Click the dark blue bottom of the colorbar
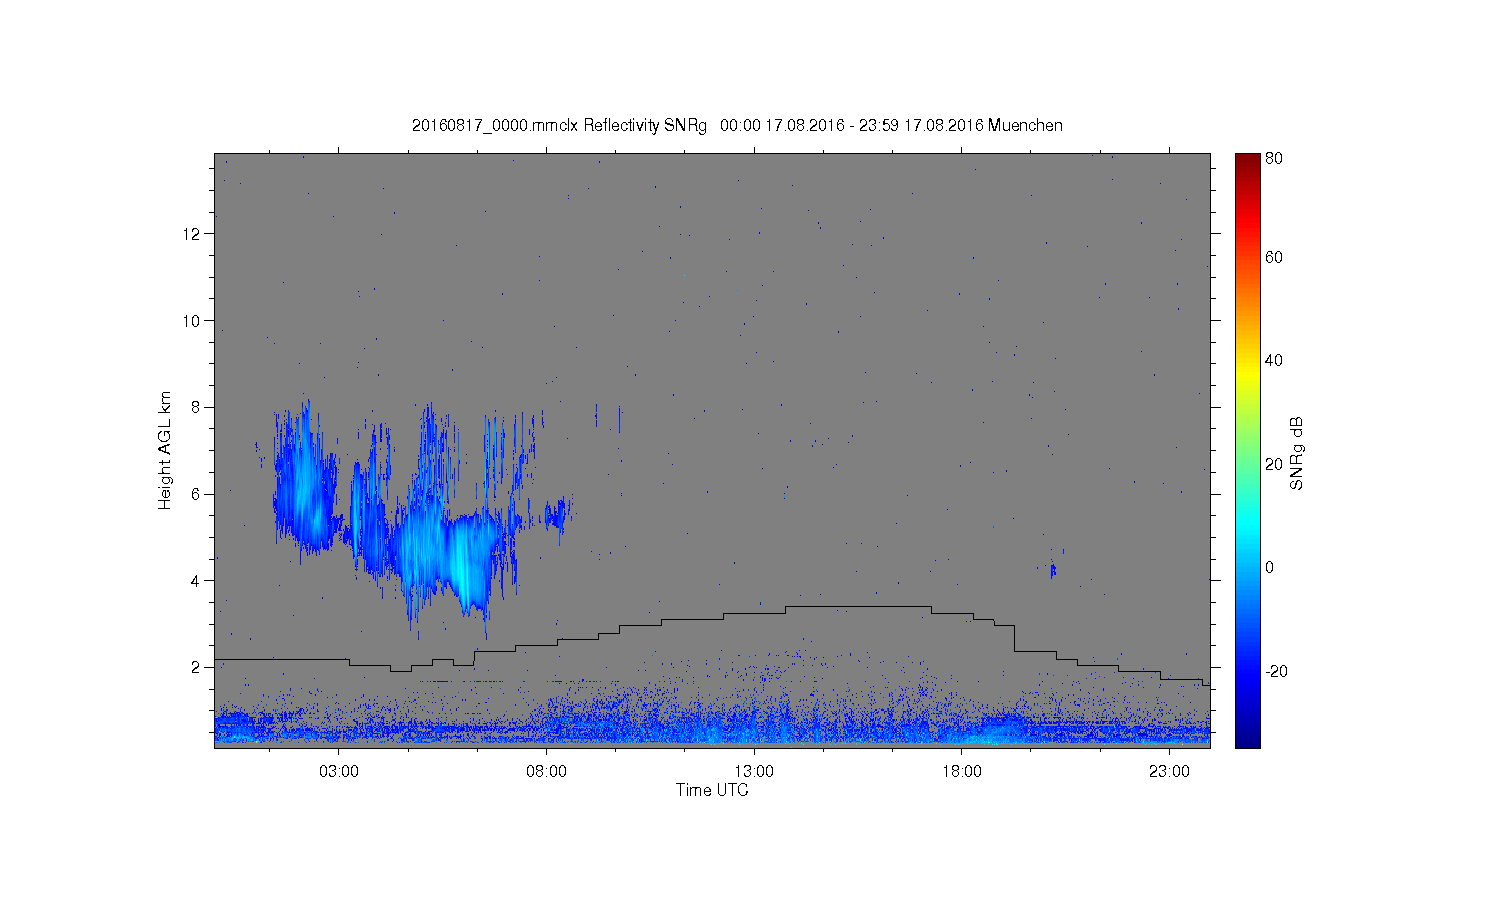This screenshot has height=900, width=1500. pyautogui.click(x=1247, y=738)
